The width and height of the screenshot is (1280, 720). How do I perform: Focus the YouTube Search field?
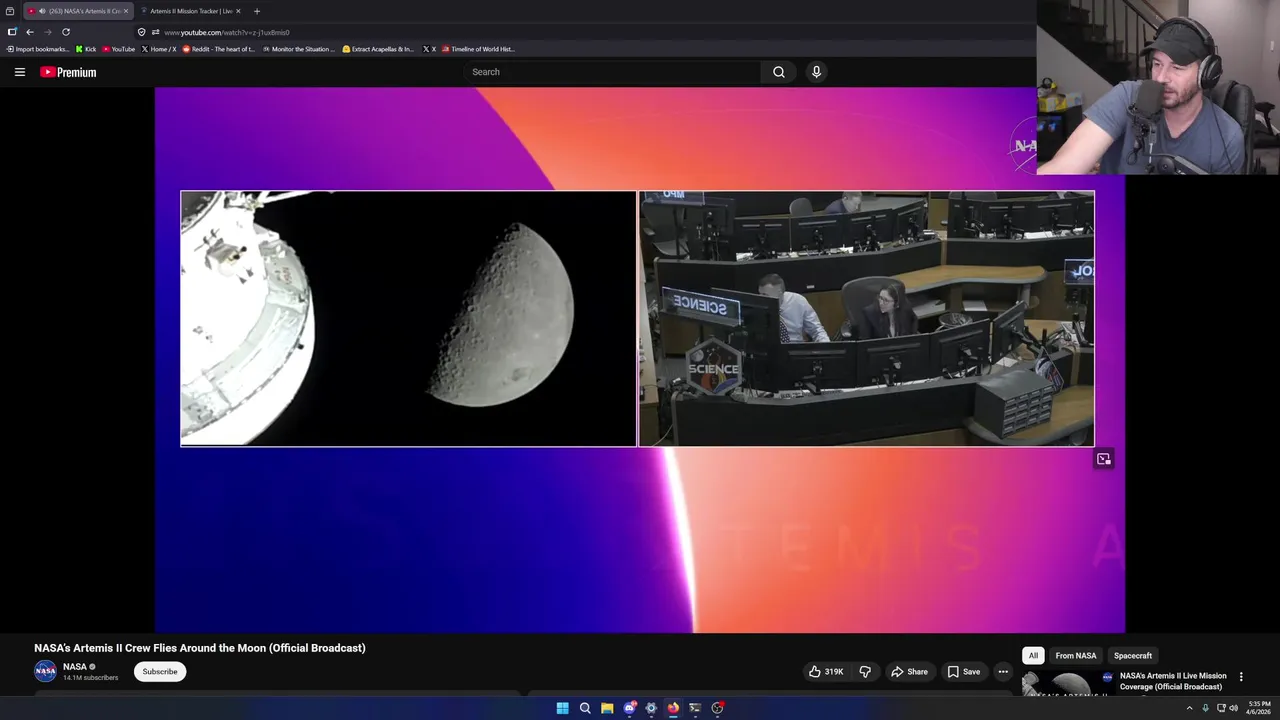(612, 72)
